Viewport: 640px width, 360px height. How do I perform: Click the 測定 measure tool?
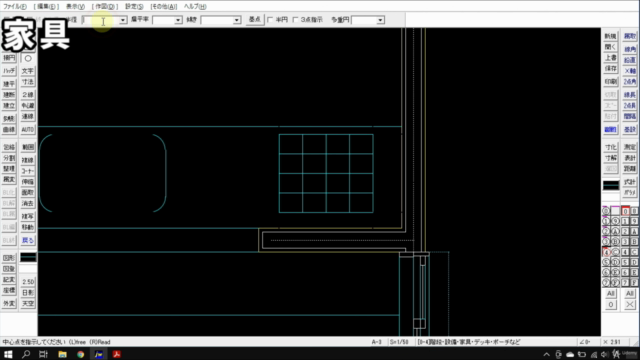(x=630, y=147)
